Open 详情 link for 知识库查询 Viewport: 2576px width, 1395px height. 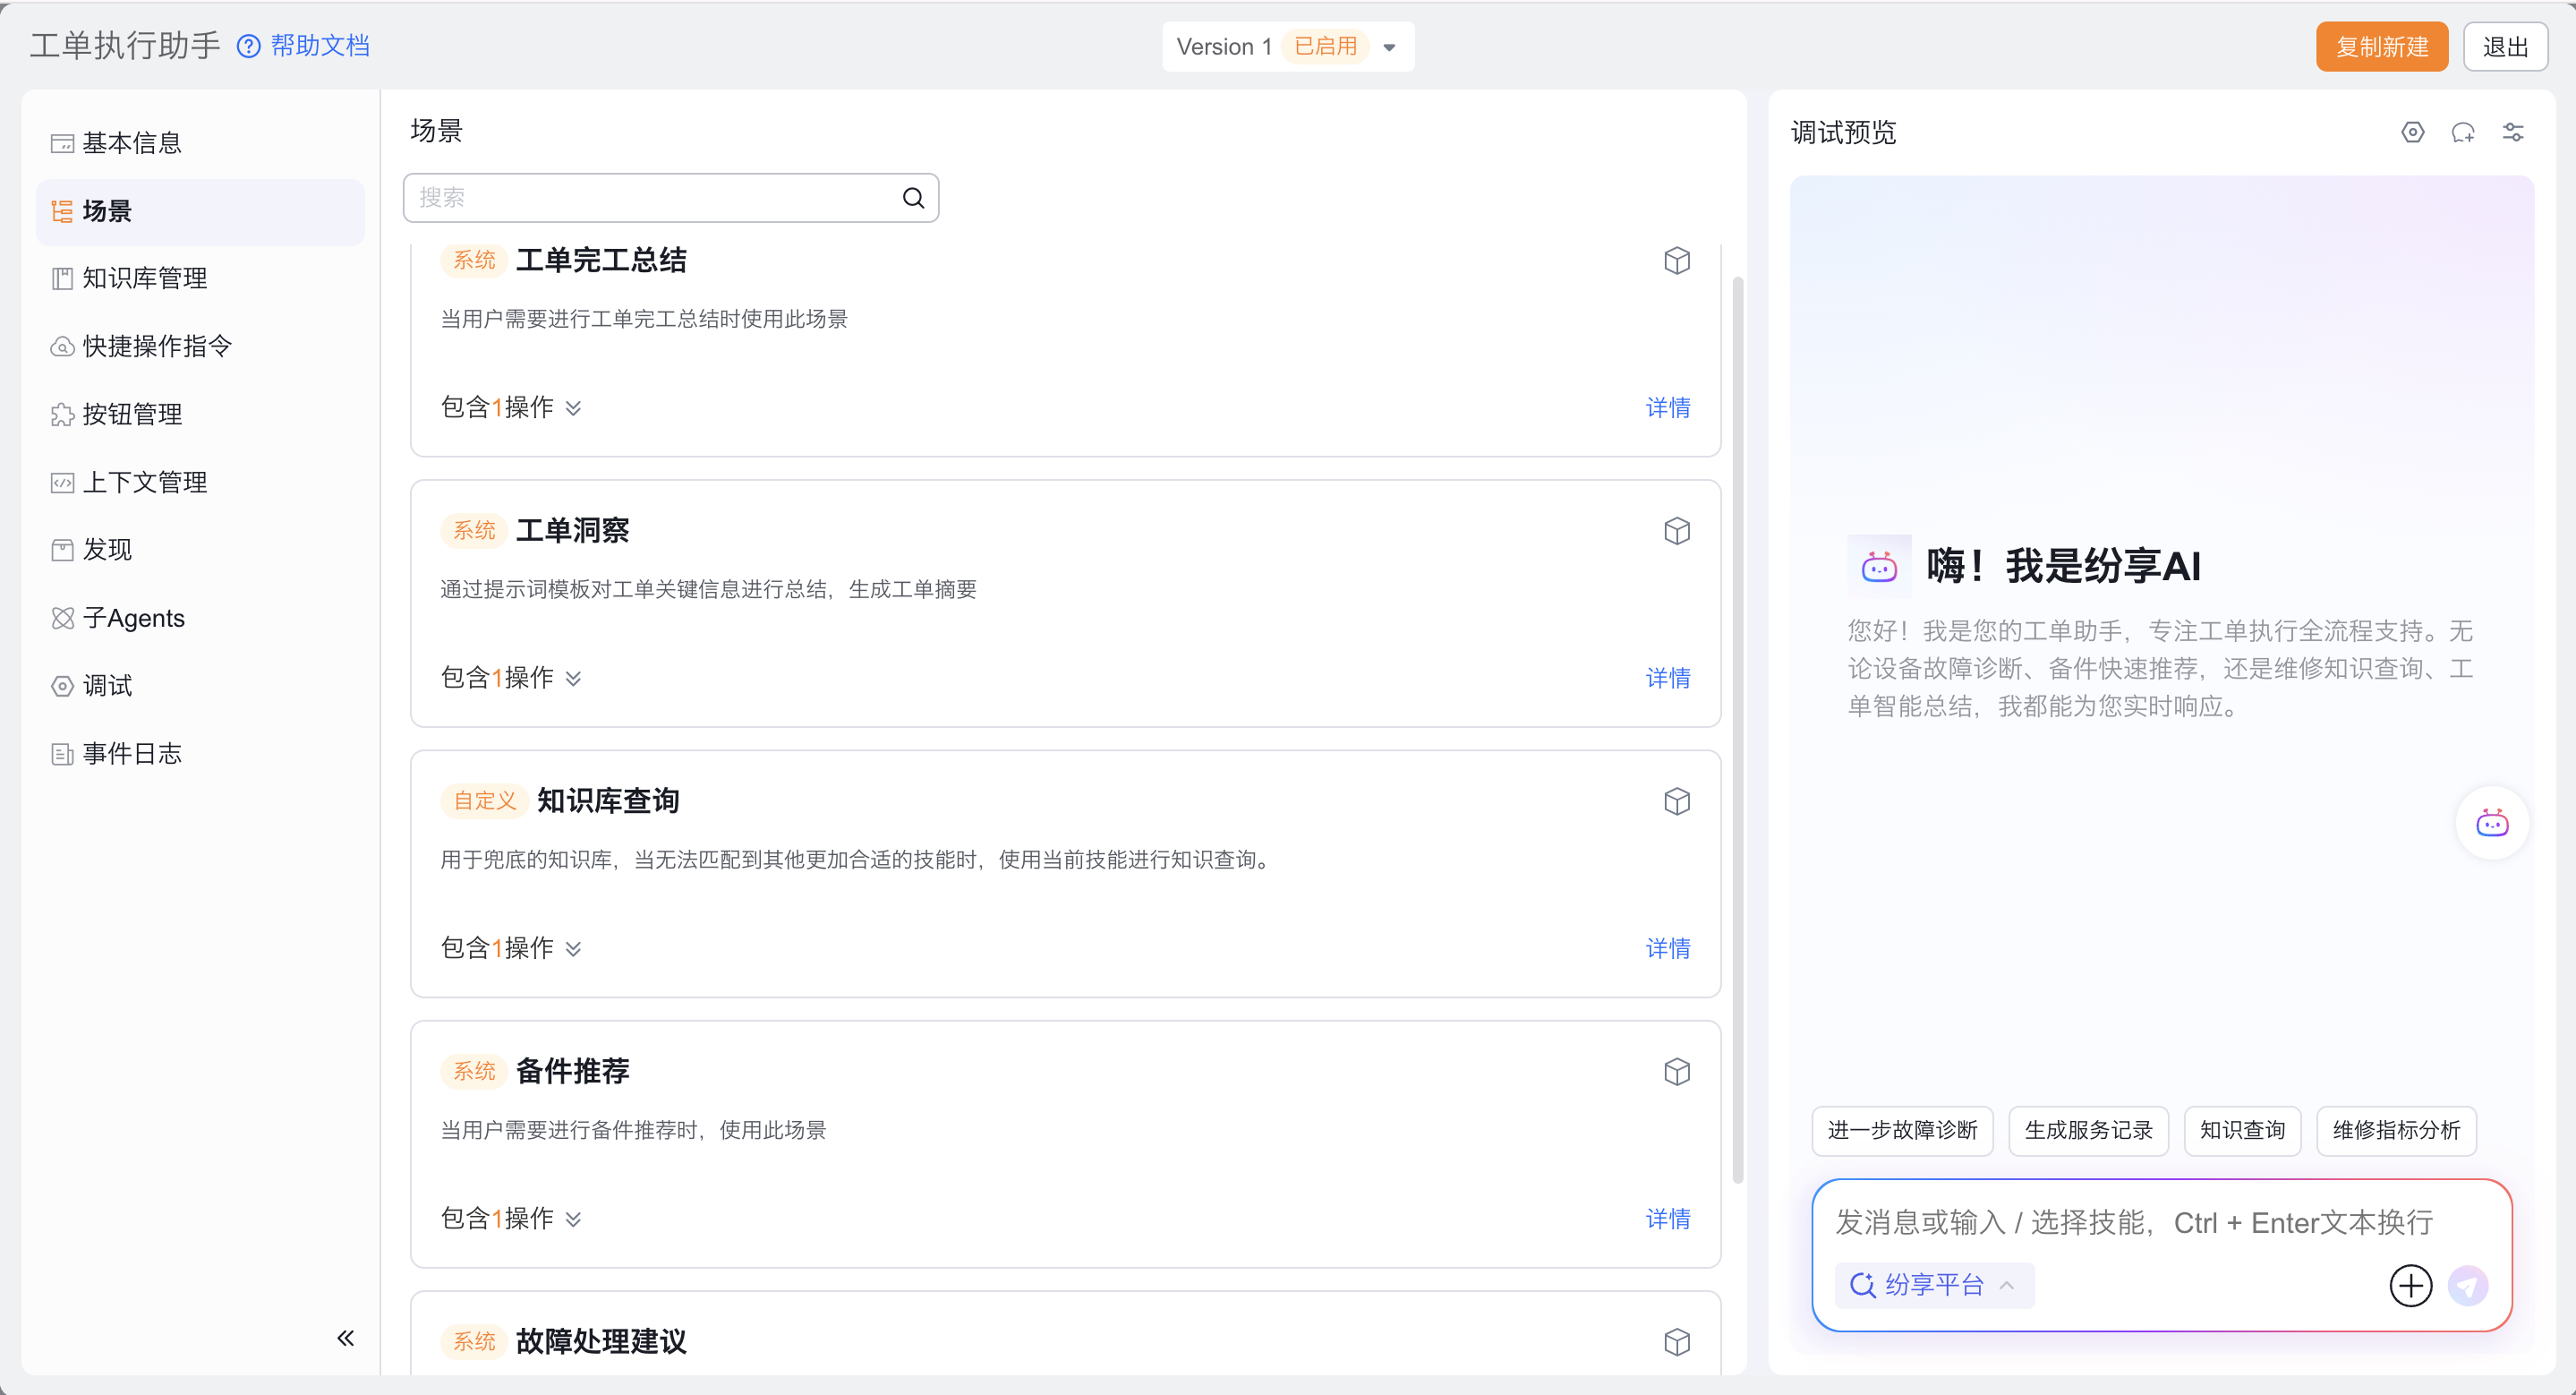pyautogui.click(x=1667, y=948)
